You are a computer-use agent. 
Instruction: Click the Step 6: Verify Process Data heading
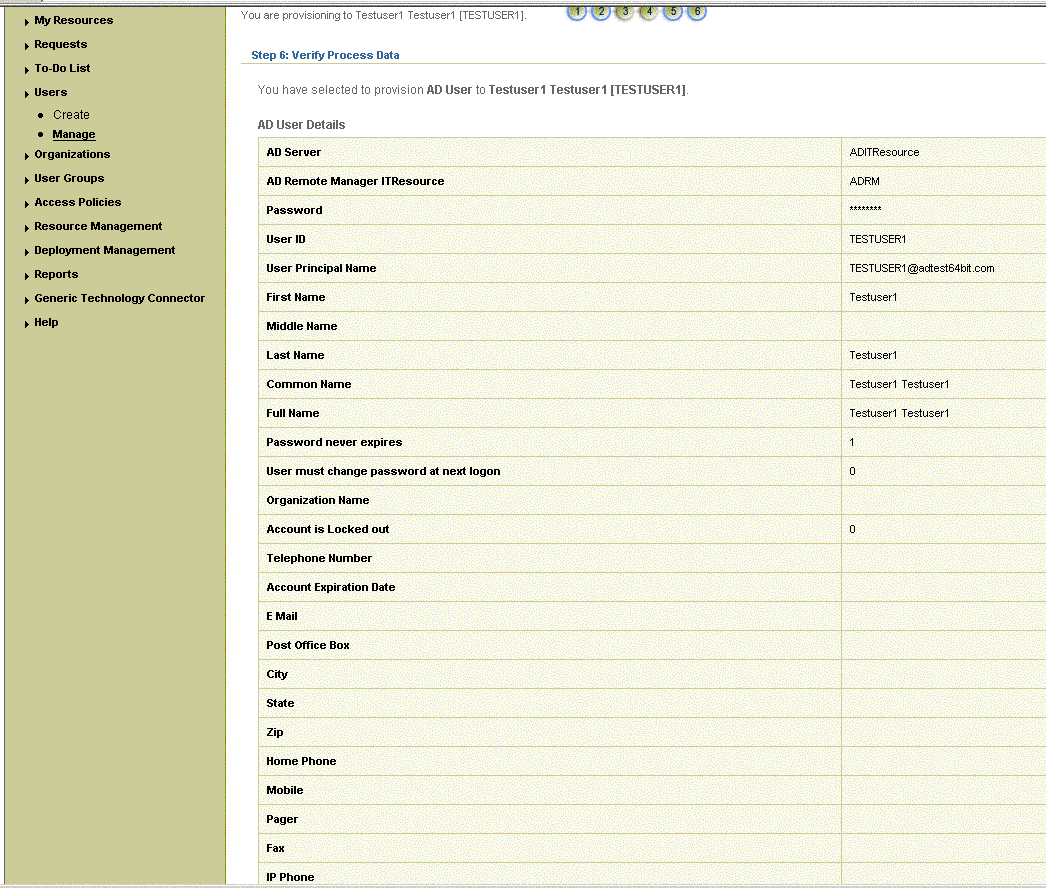(326, 55)
